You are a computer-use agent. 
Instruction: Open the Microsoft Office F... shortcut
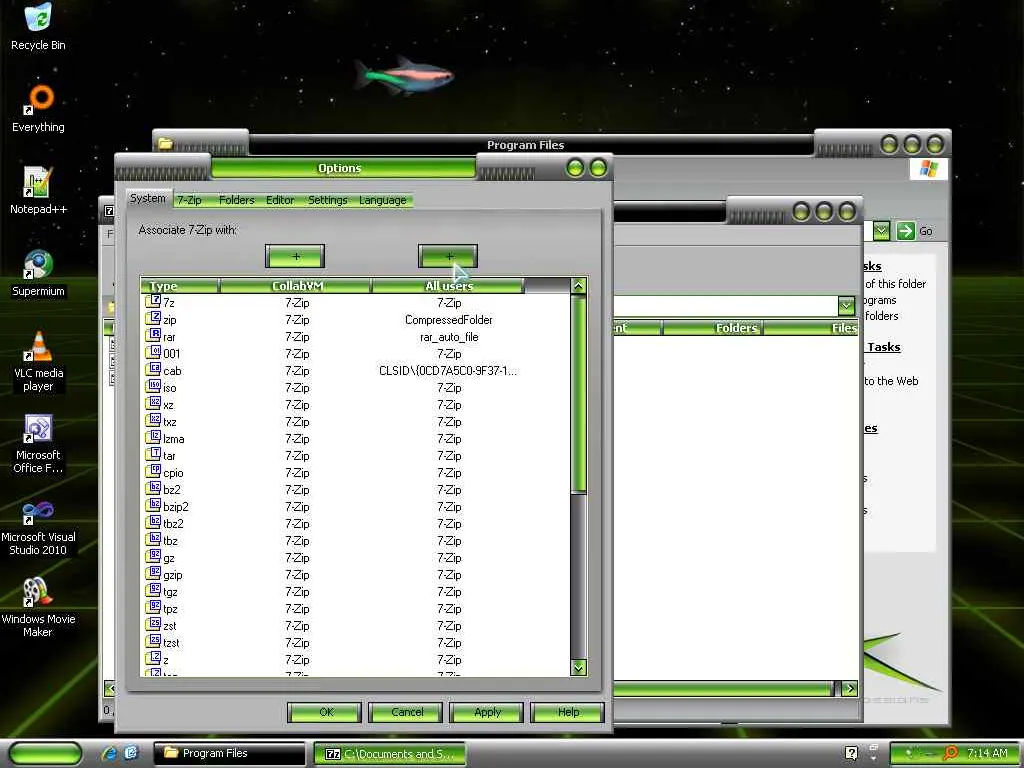click(x=38, y=443)
